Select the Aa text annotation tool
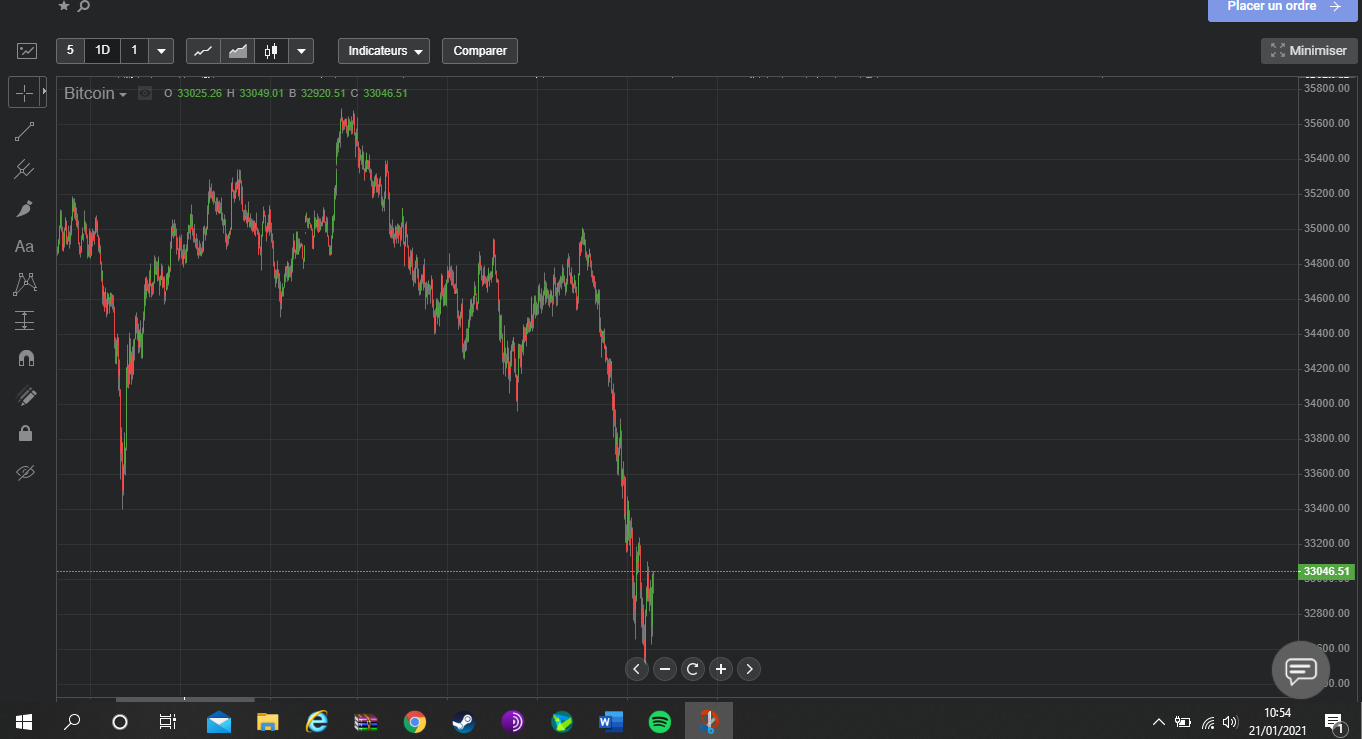 (25, 246)
